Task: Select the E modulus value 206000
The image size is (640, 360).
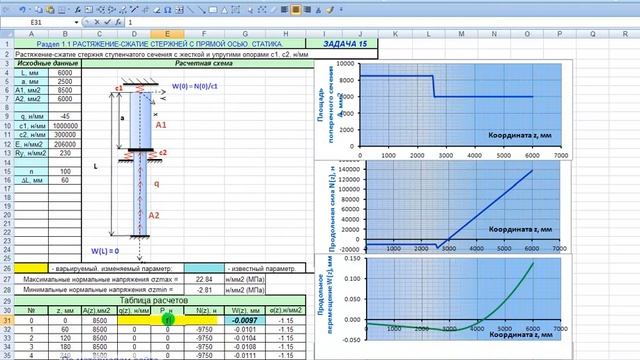Action: 64,144
